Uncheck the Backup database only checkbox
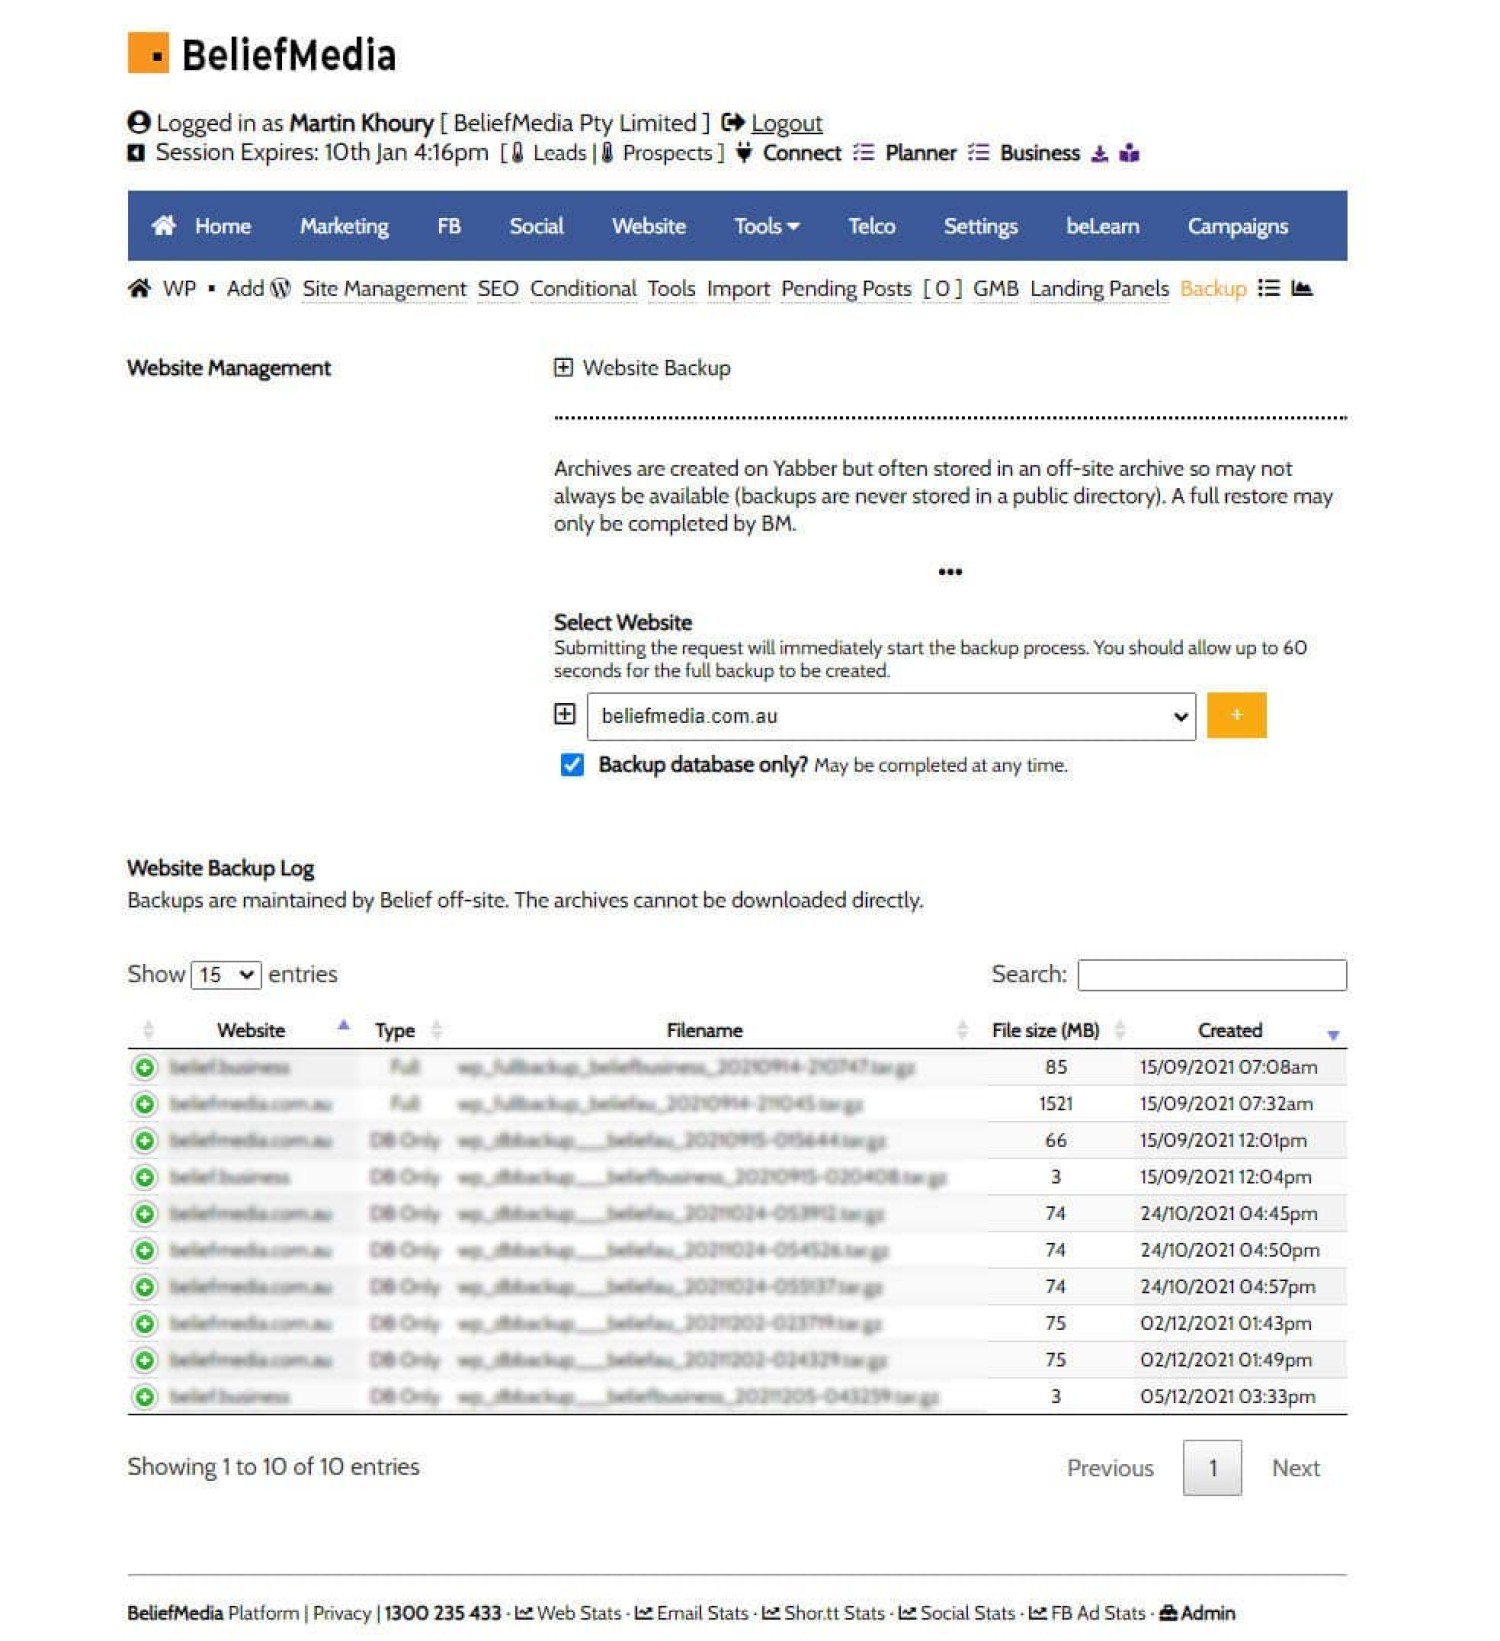 [572, 765]
